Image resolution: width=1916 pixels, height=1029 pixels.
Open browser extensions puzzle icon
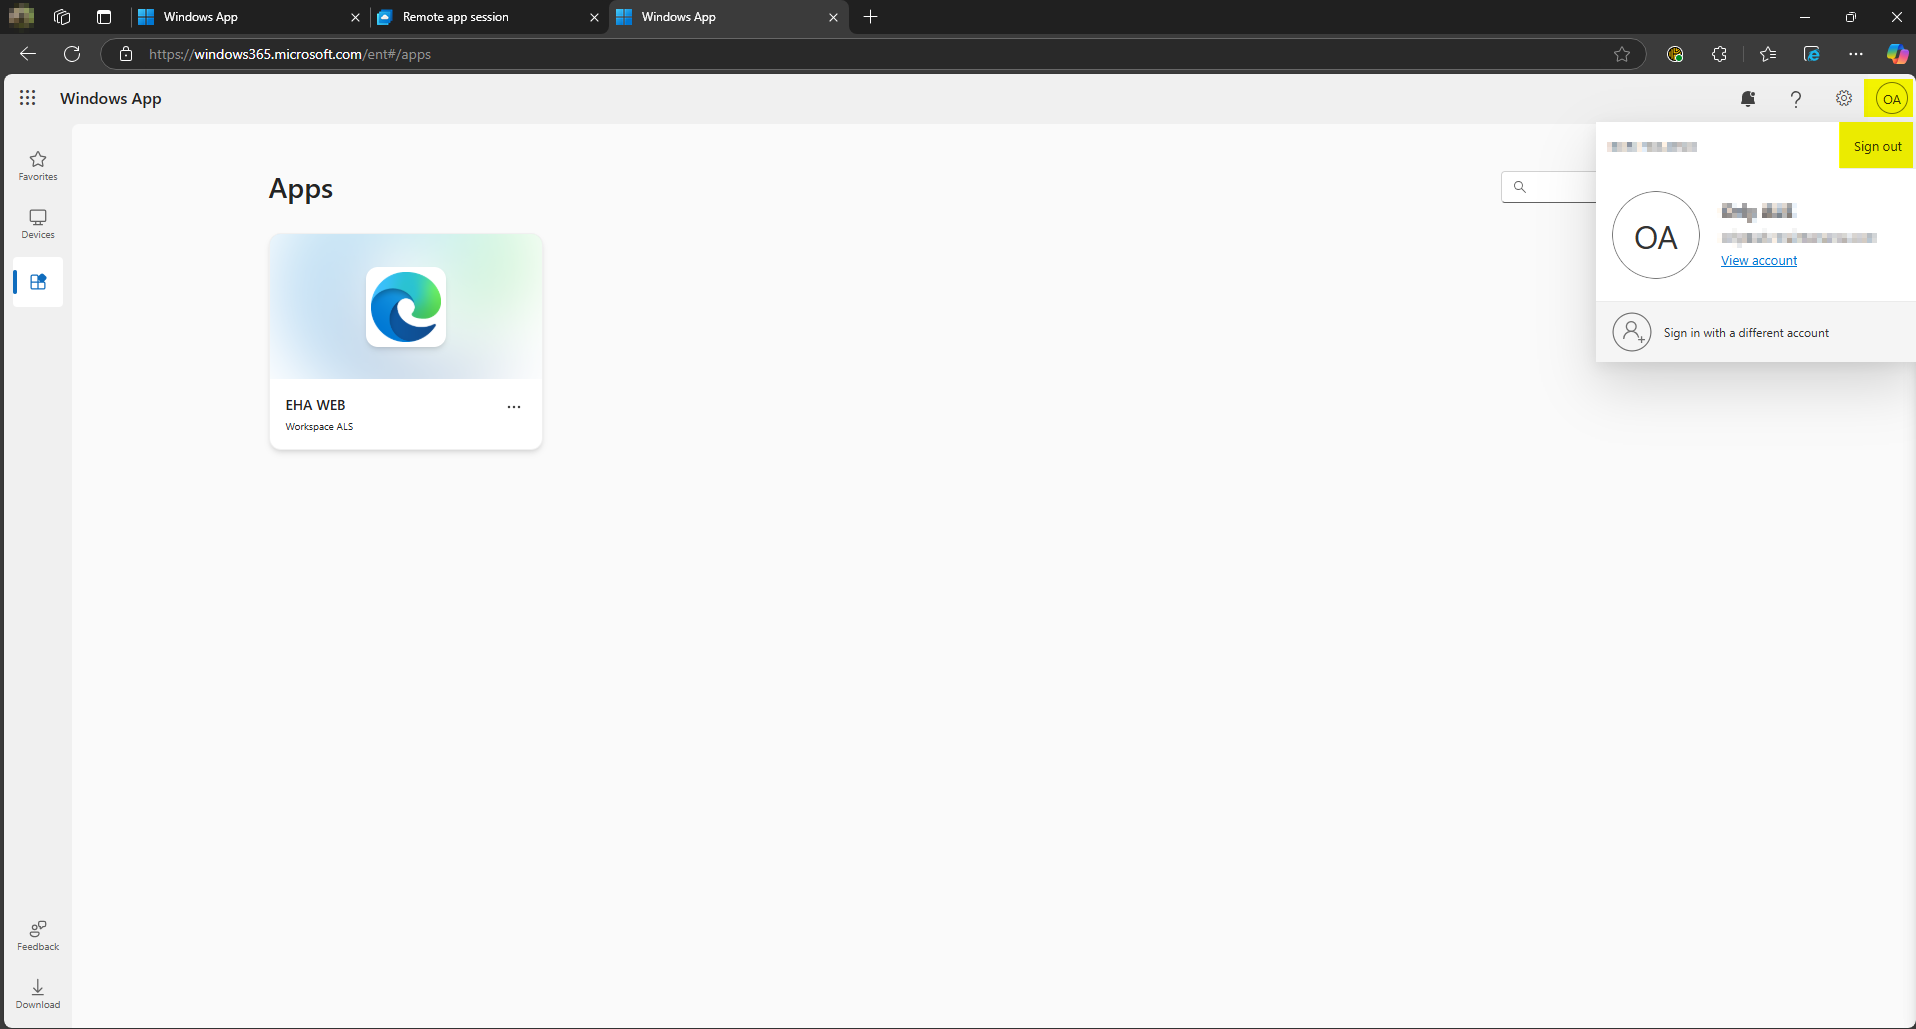pos(1719,54)
